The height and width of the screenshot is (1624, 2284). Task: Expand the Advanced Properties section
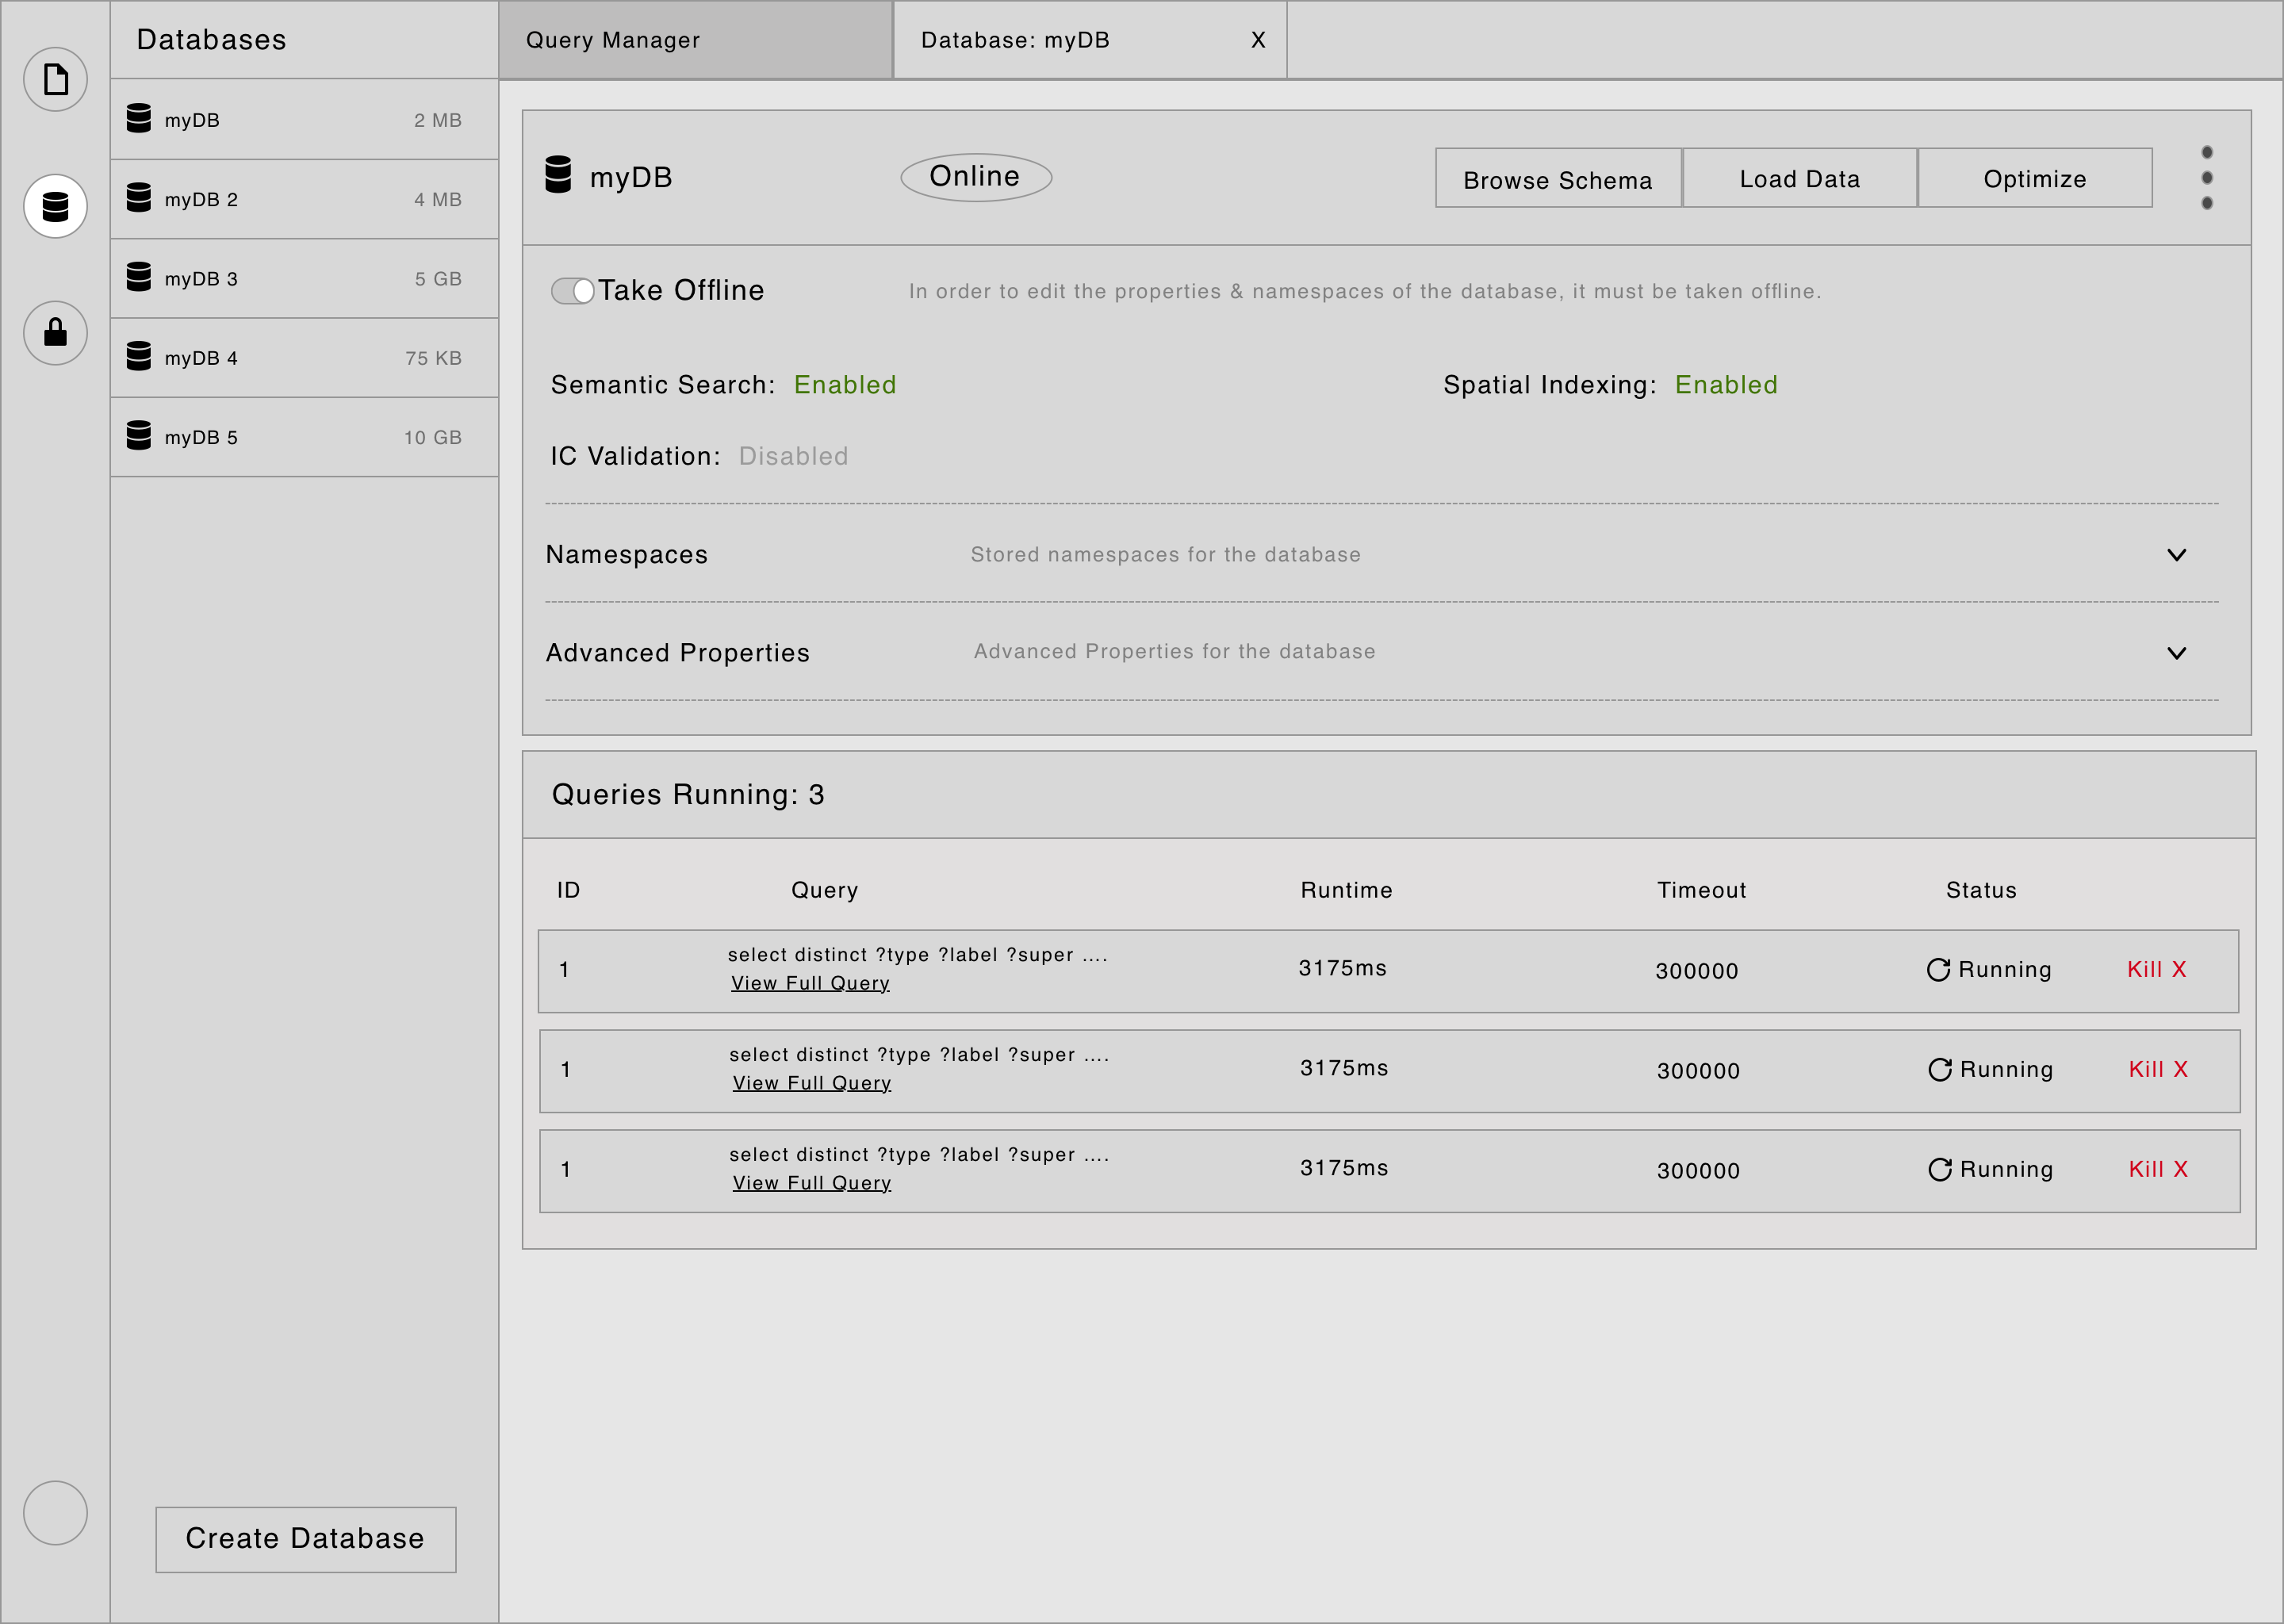click(x=2177, y=653)
